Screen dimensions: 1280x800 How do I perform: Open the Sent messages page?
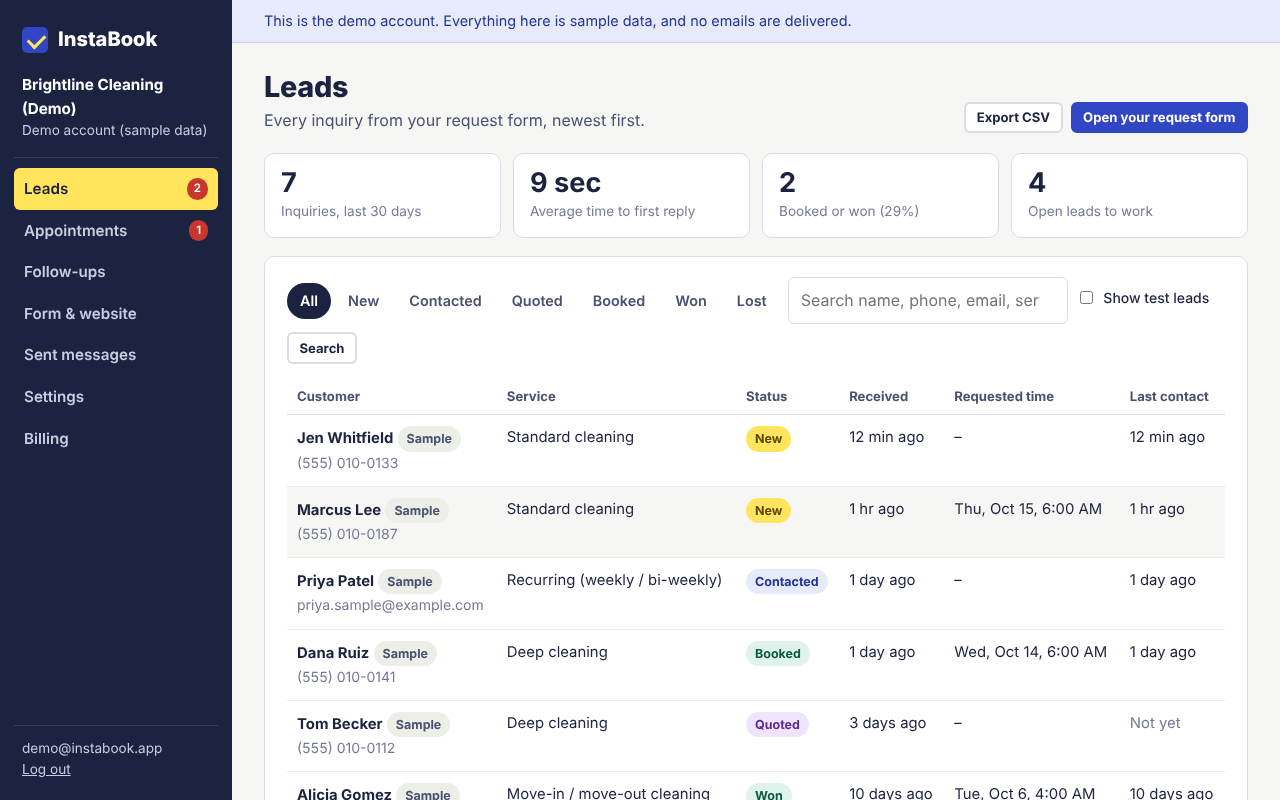tap(116, 355)
